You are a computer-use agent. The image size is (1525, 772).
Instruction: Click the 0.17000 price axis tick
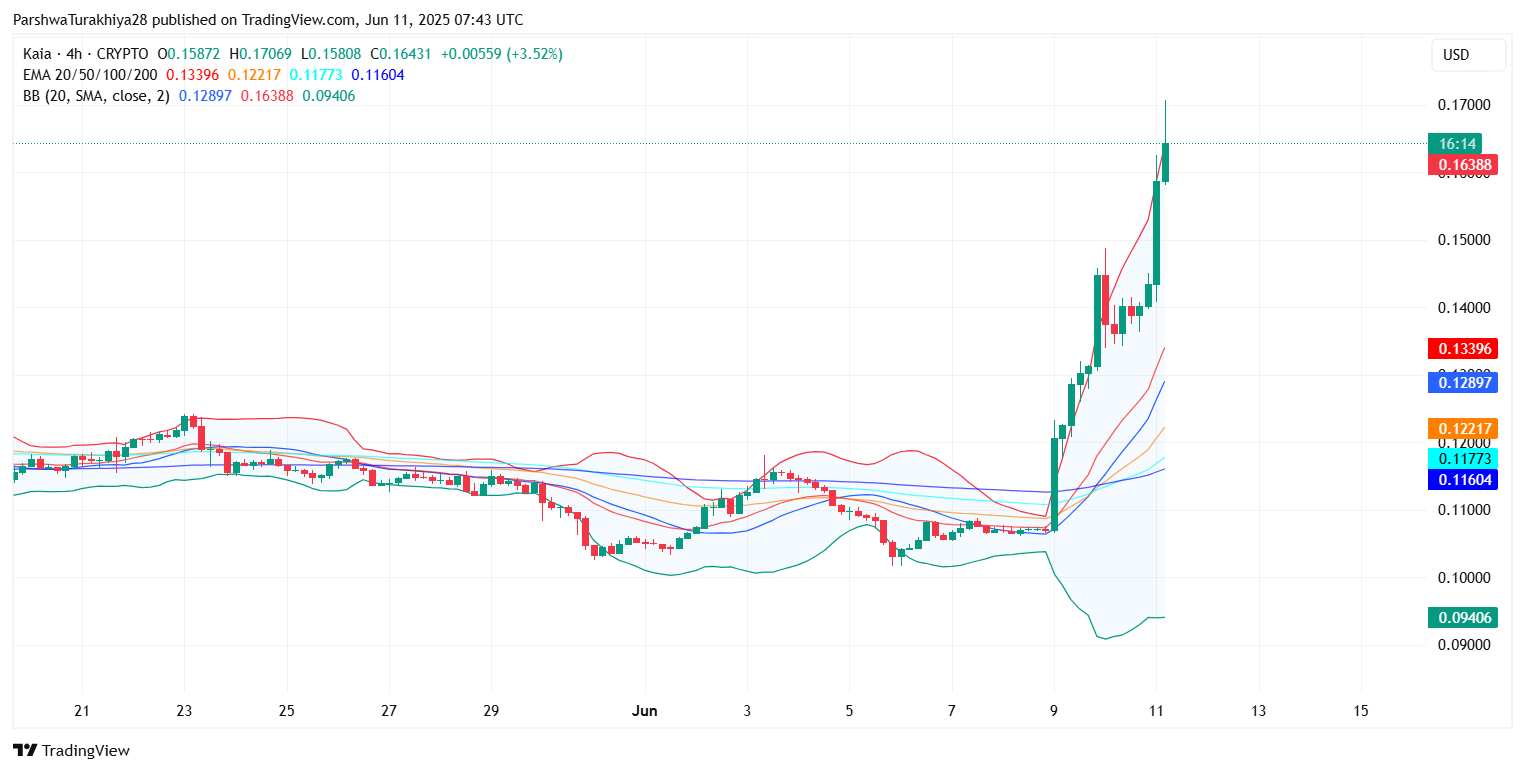1463,105
